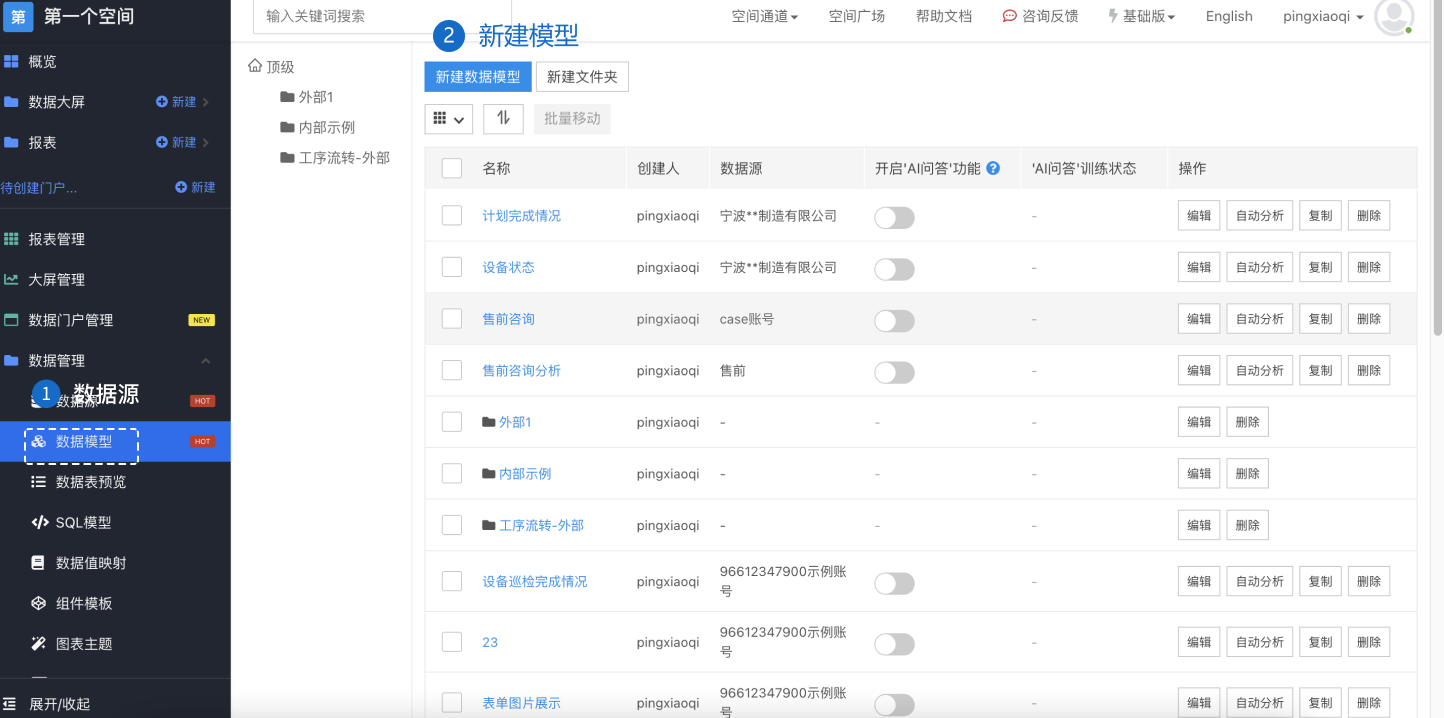
Task: Open the SQL模型 code icon item
Action: click(x=39, y=522)
